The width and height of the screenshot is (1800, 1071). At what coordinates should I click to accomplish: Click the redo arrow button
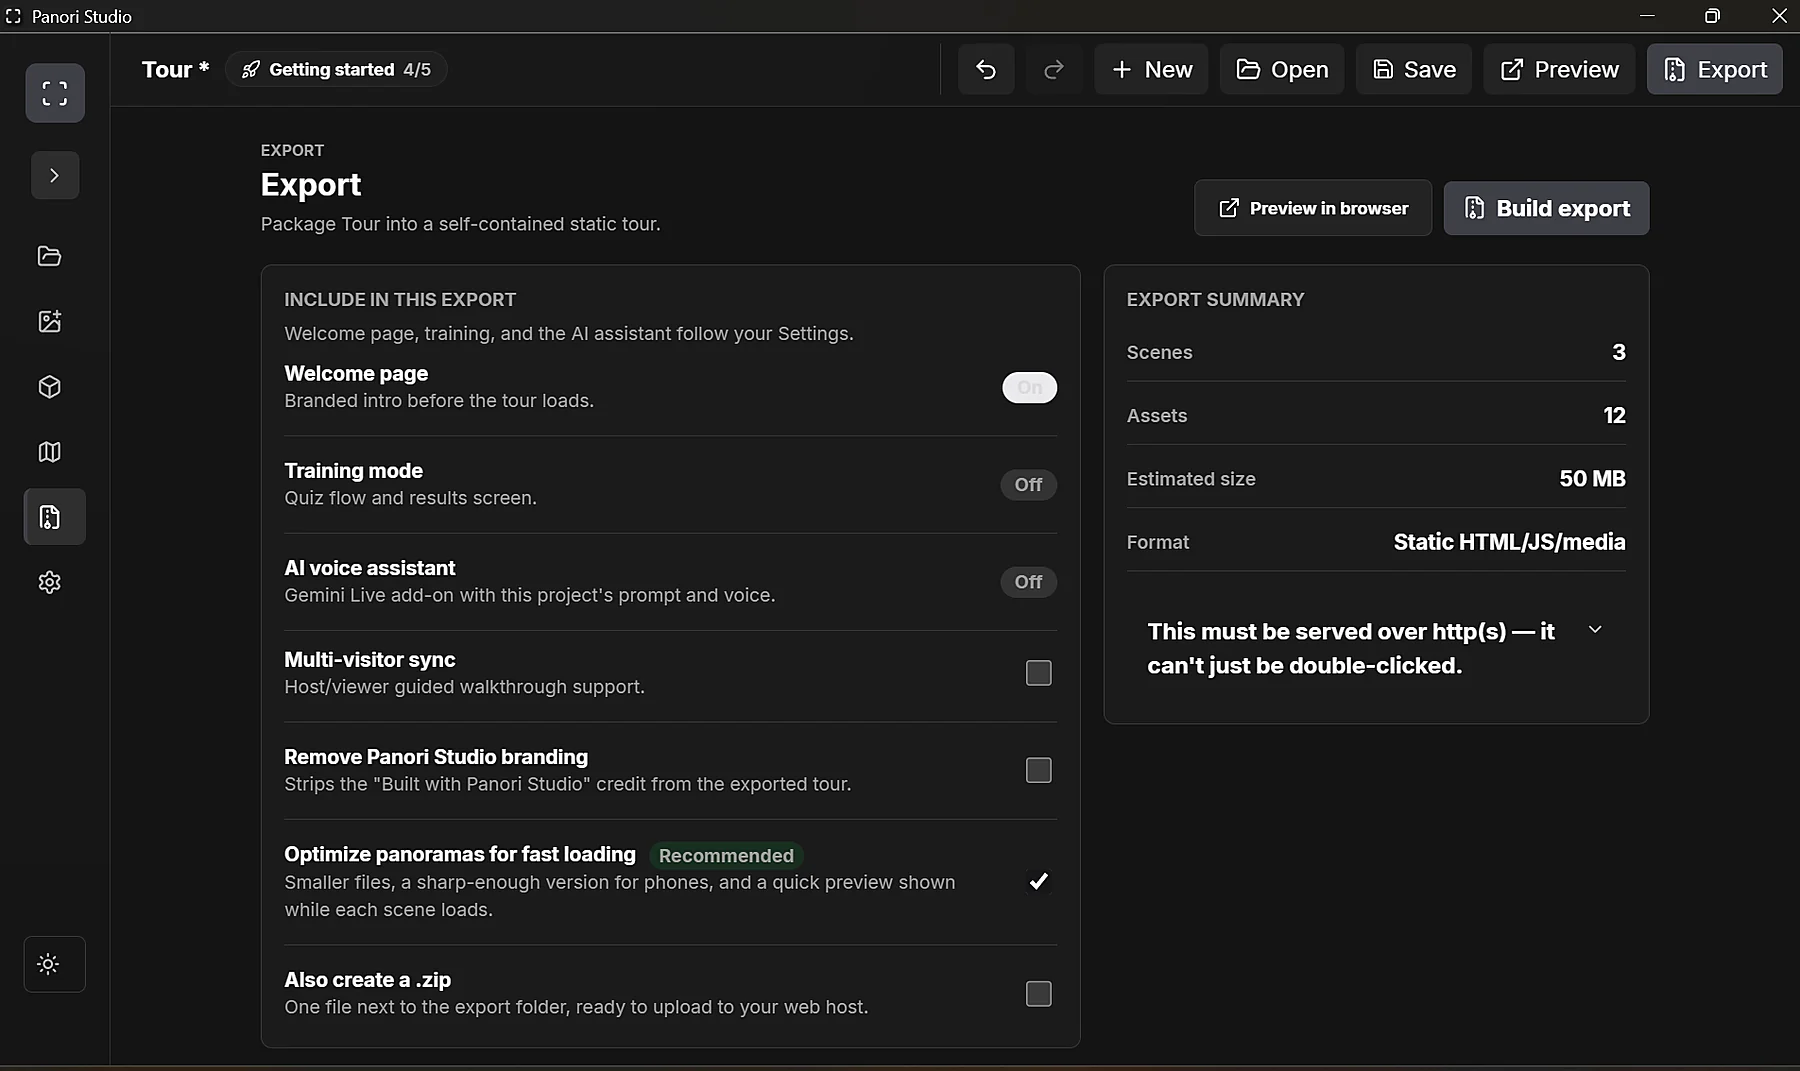pyautogui.click(x=1054, y=69)
